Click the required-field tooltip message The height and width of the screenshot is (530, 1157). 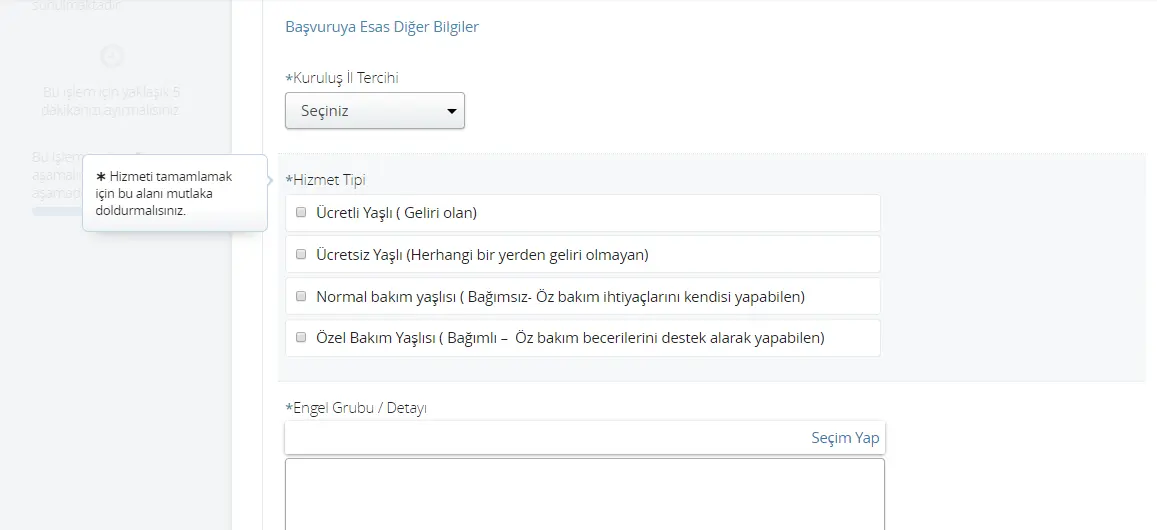(x=170, y=193)
